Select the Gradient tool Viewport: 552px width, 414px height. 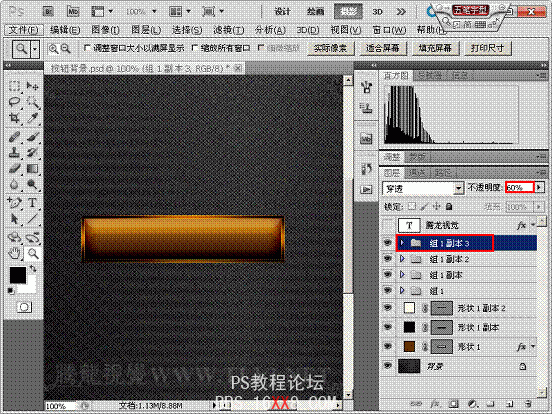tap(32, 169)
